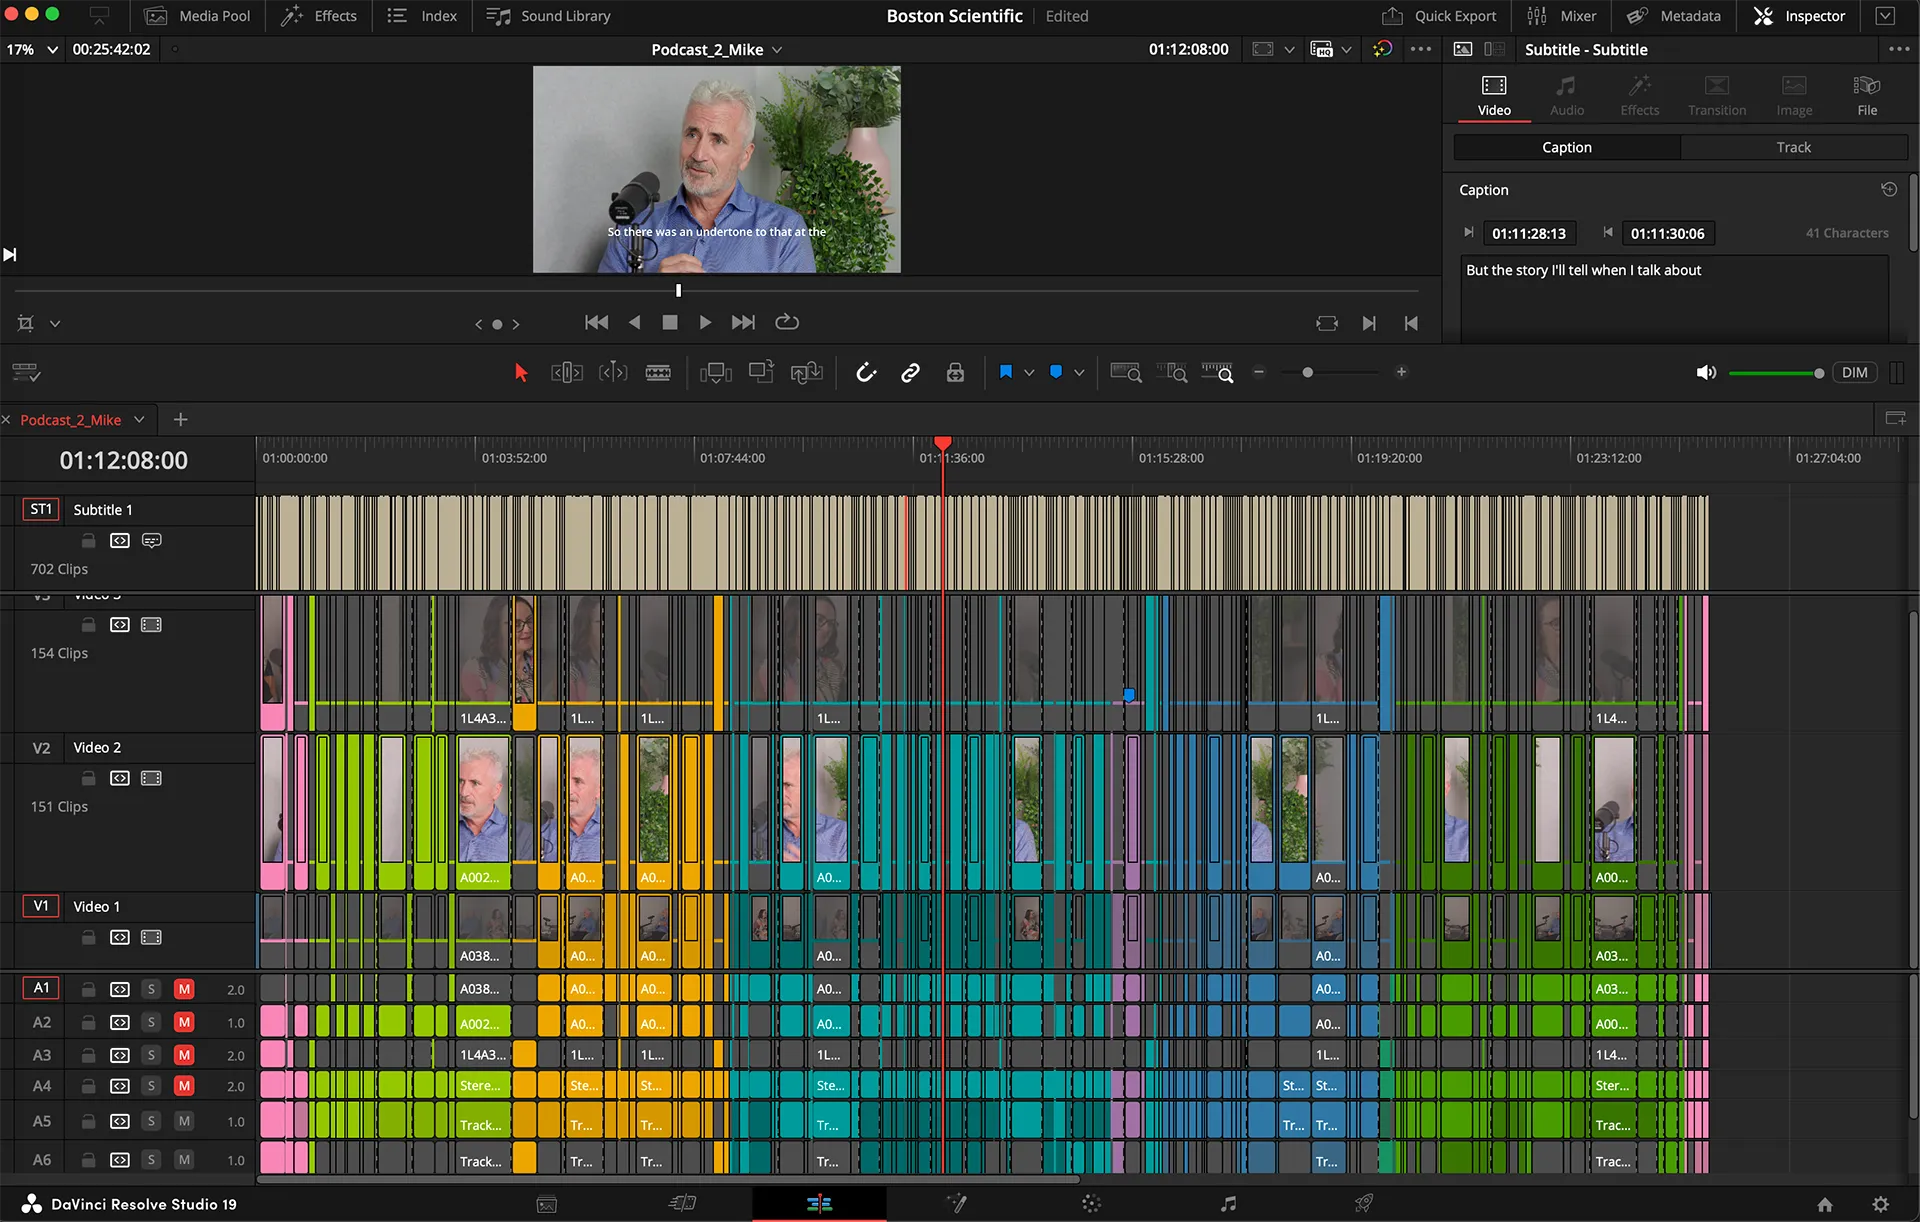
Task: Play the timeline in reverse
Action: coord(634,322)
